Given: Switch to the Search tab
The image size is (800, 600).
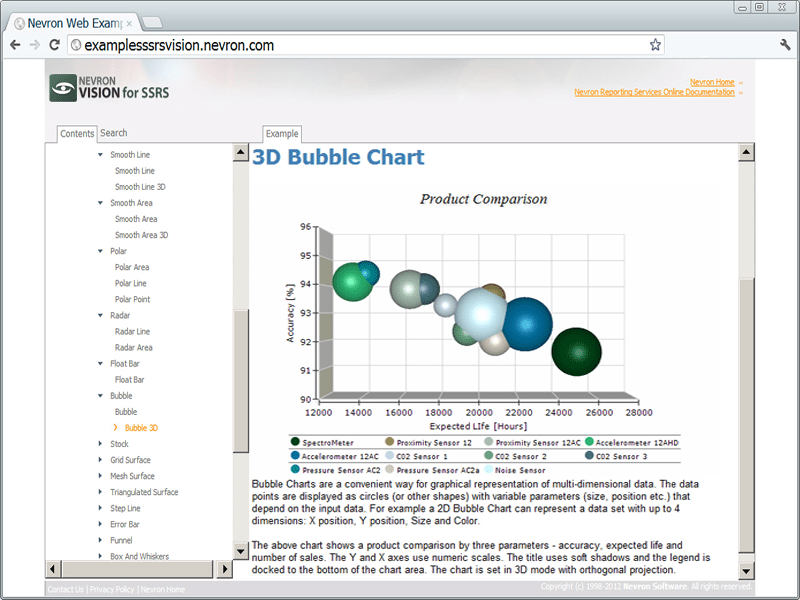Looking at the screenshot, I should point(113,131).
